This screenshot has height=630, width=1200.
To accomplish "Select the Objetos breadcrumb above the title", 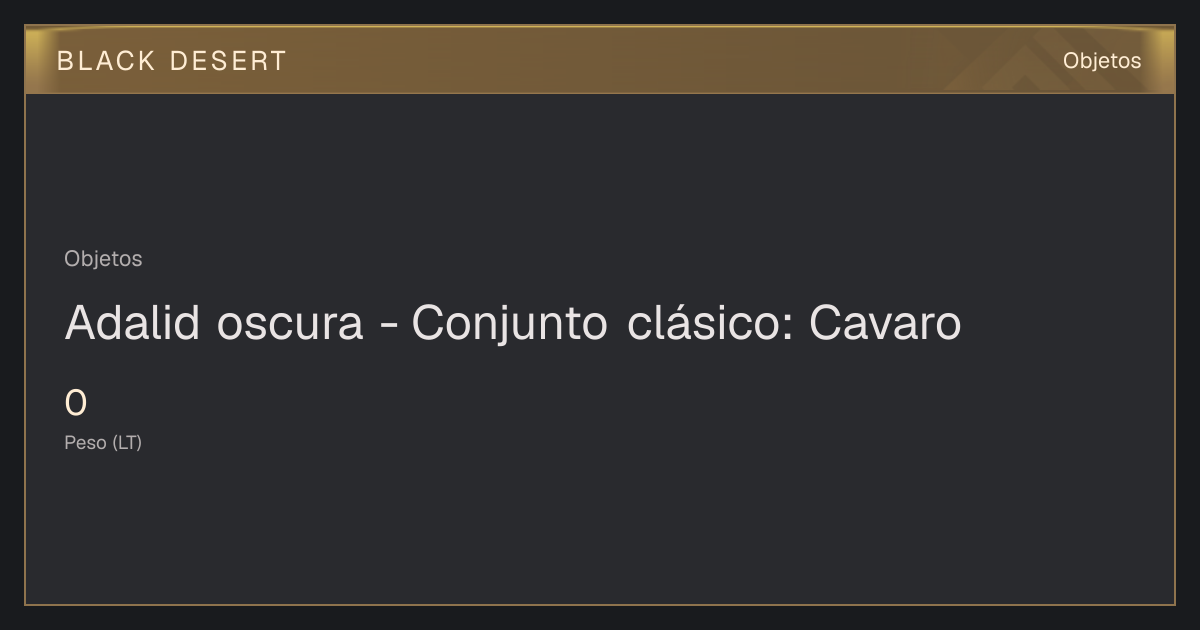I will pyautogui.click(x=103, y=259).
